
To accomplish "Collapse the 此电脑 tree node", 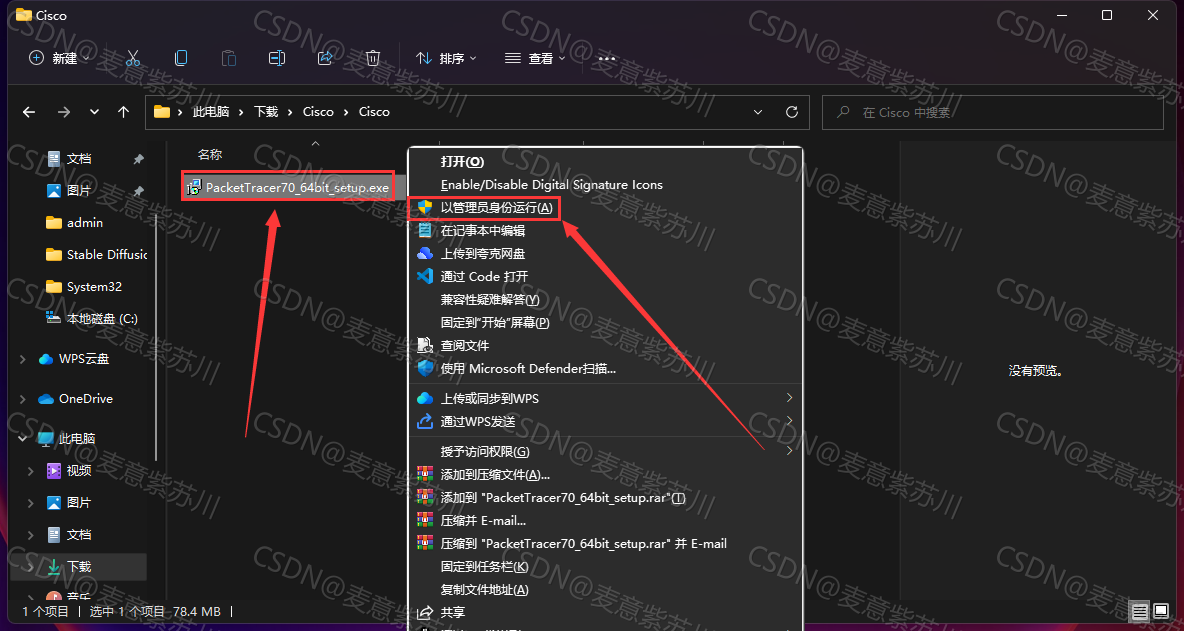I will coord(22,439).
